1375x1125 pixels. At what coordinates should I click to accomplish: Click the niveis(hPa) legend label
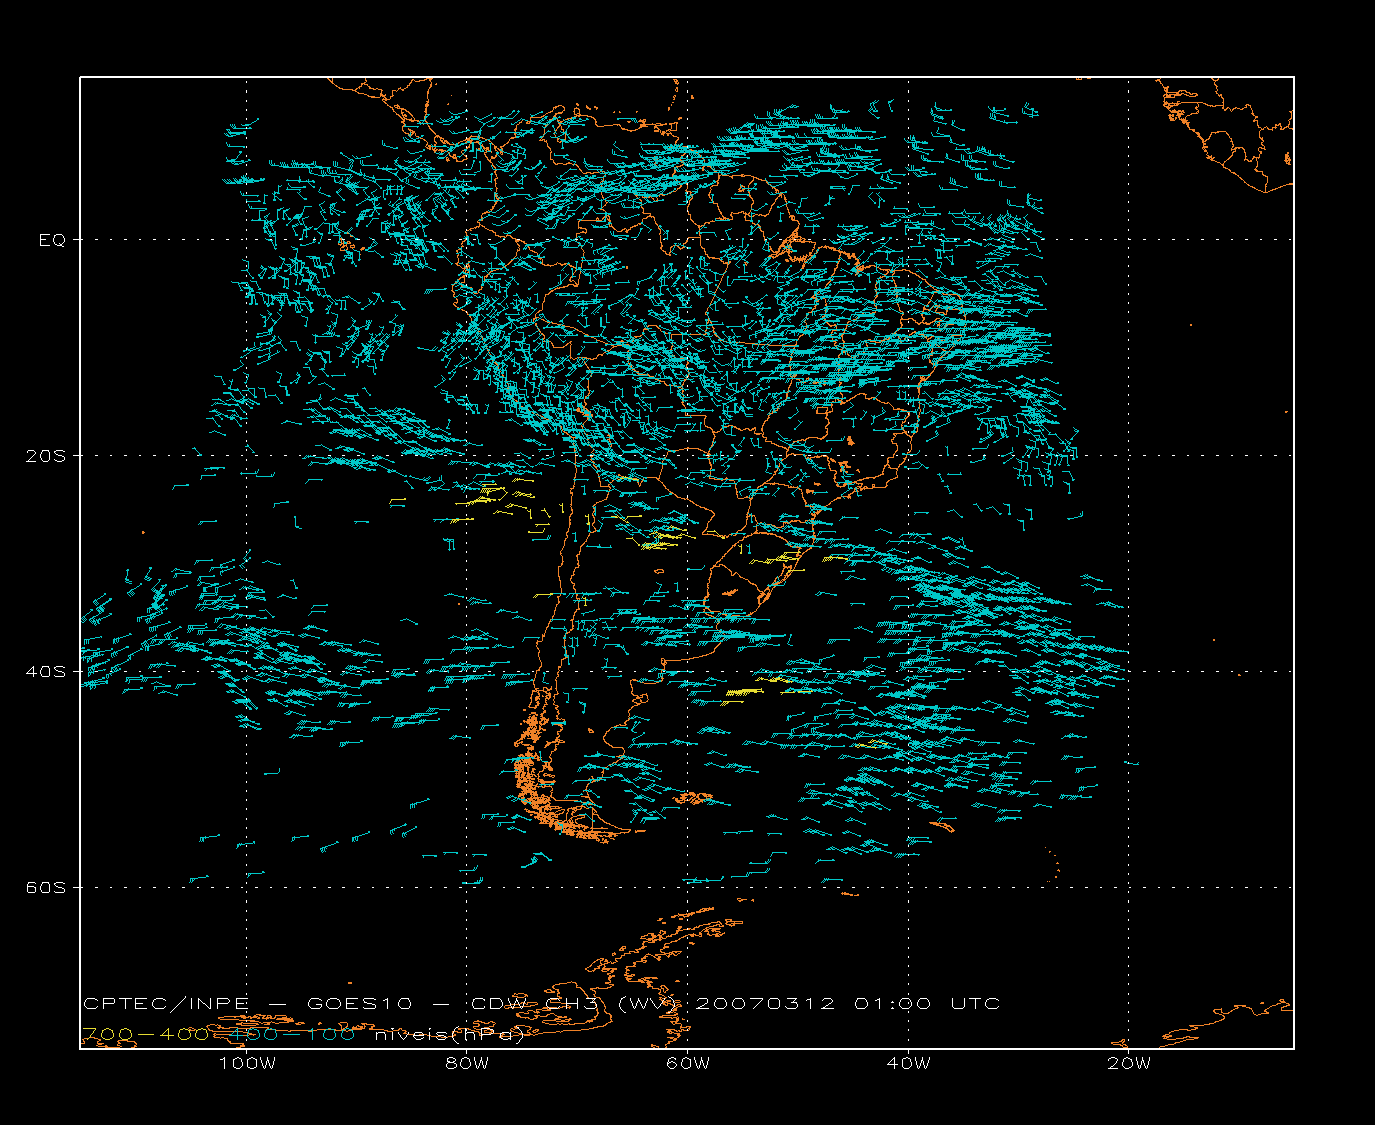(450, 1035)
